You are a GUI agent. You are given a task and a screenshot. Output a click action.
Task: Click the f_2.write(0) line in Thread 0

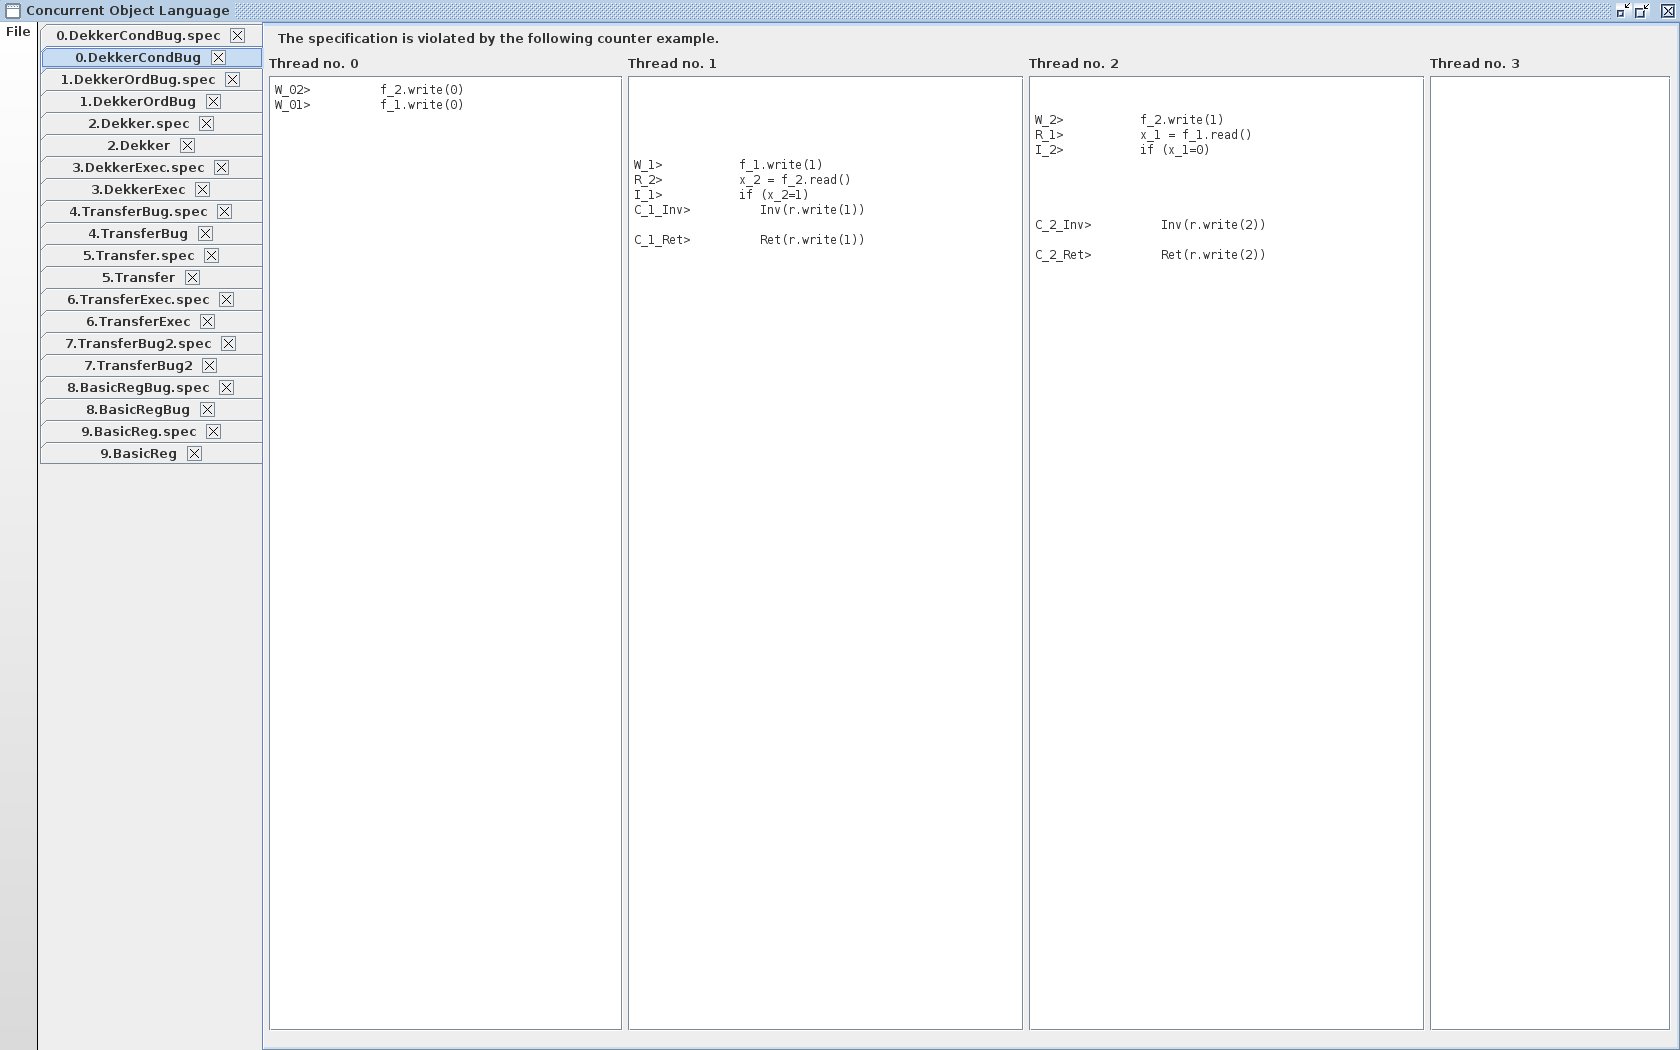click(x=421, y=90)
